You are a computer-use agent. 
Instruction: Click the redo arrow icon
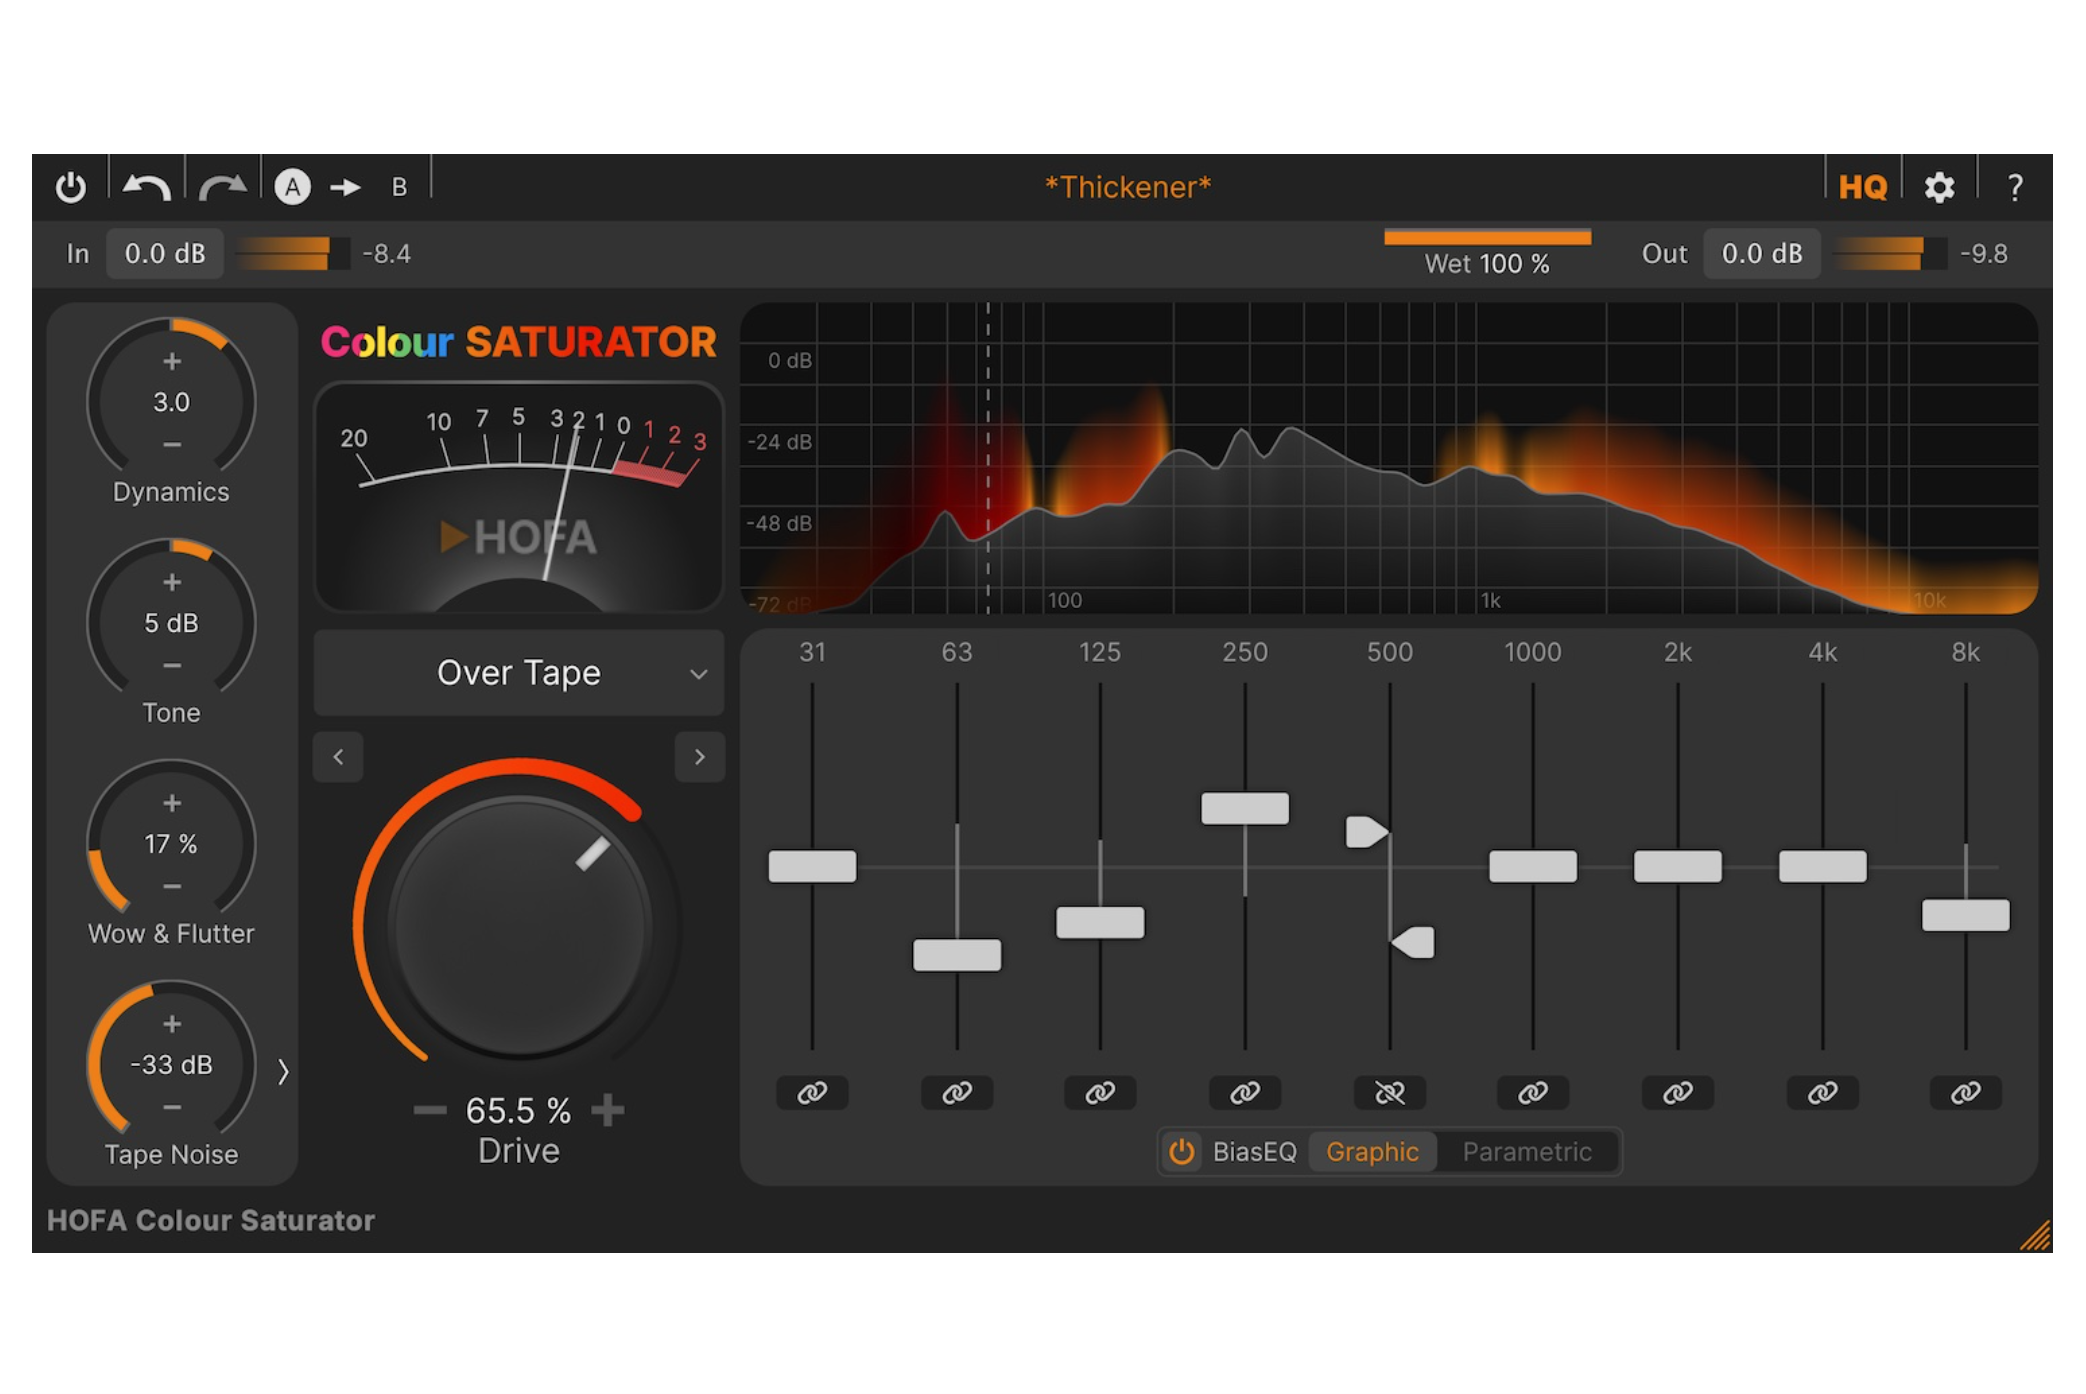click(222, 187)
